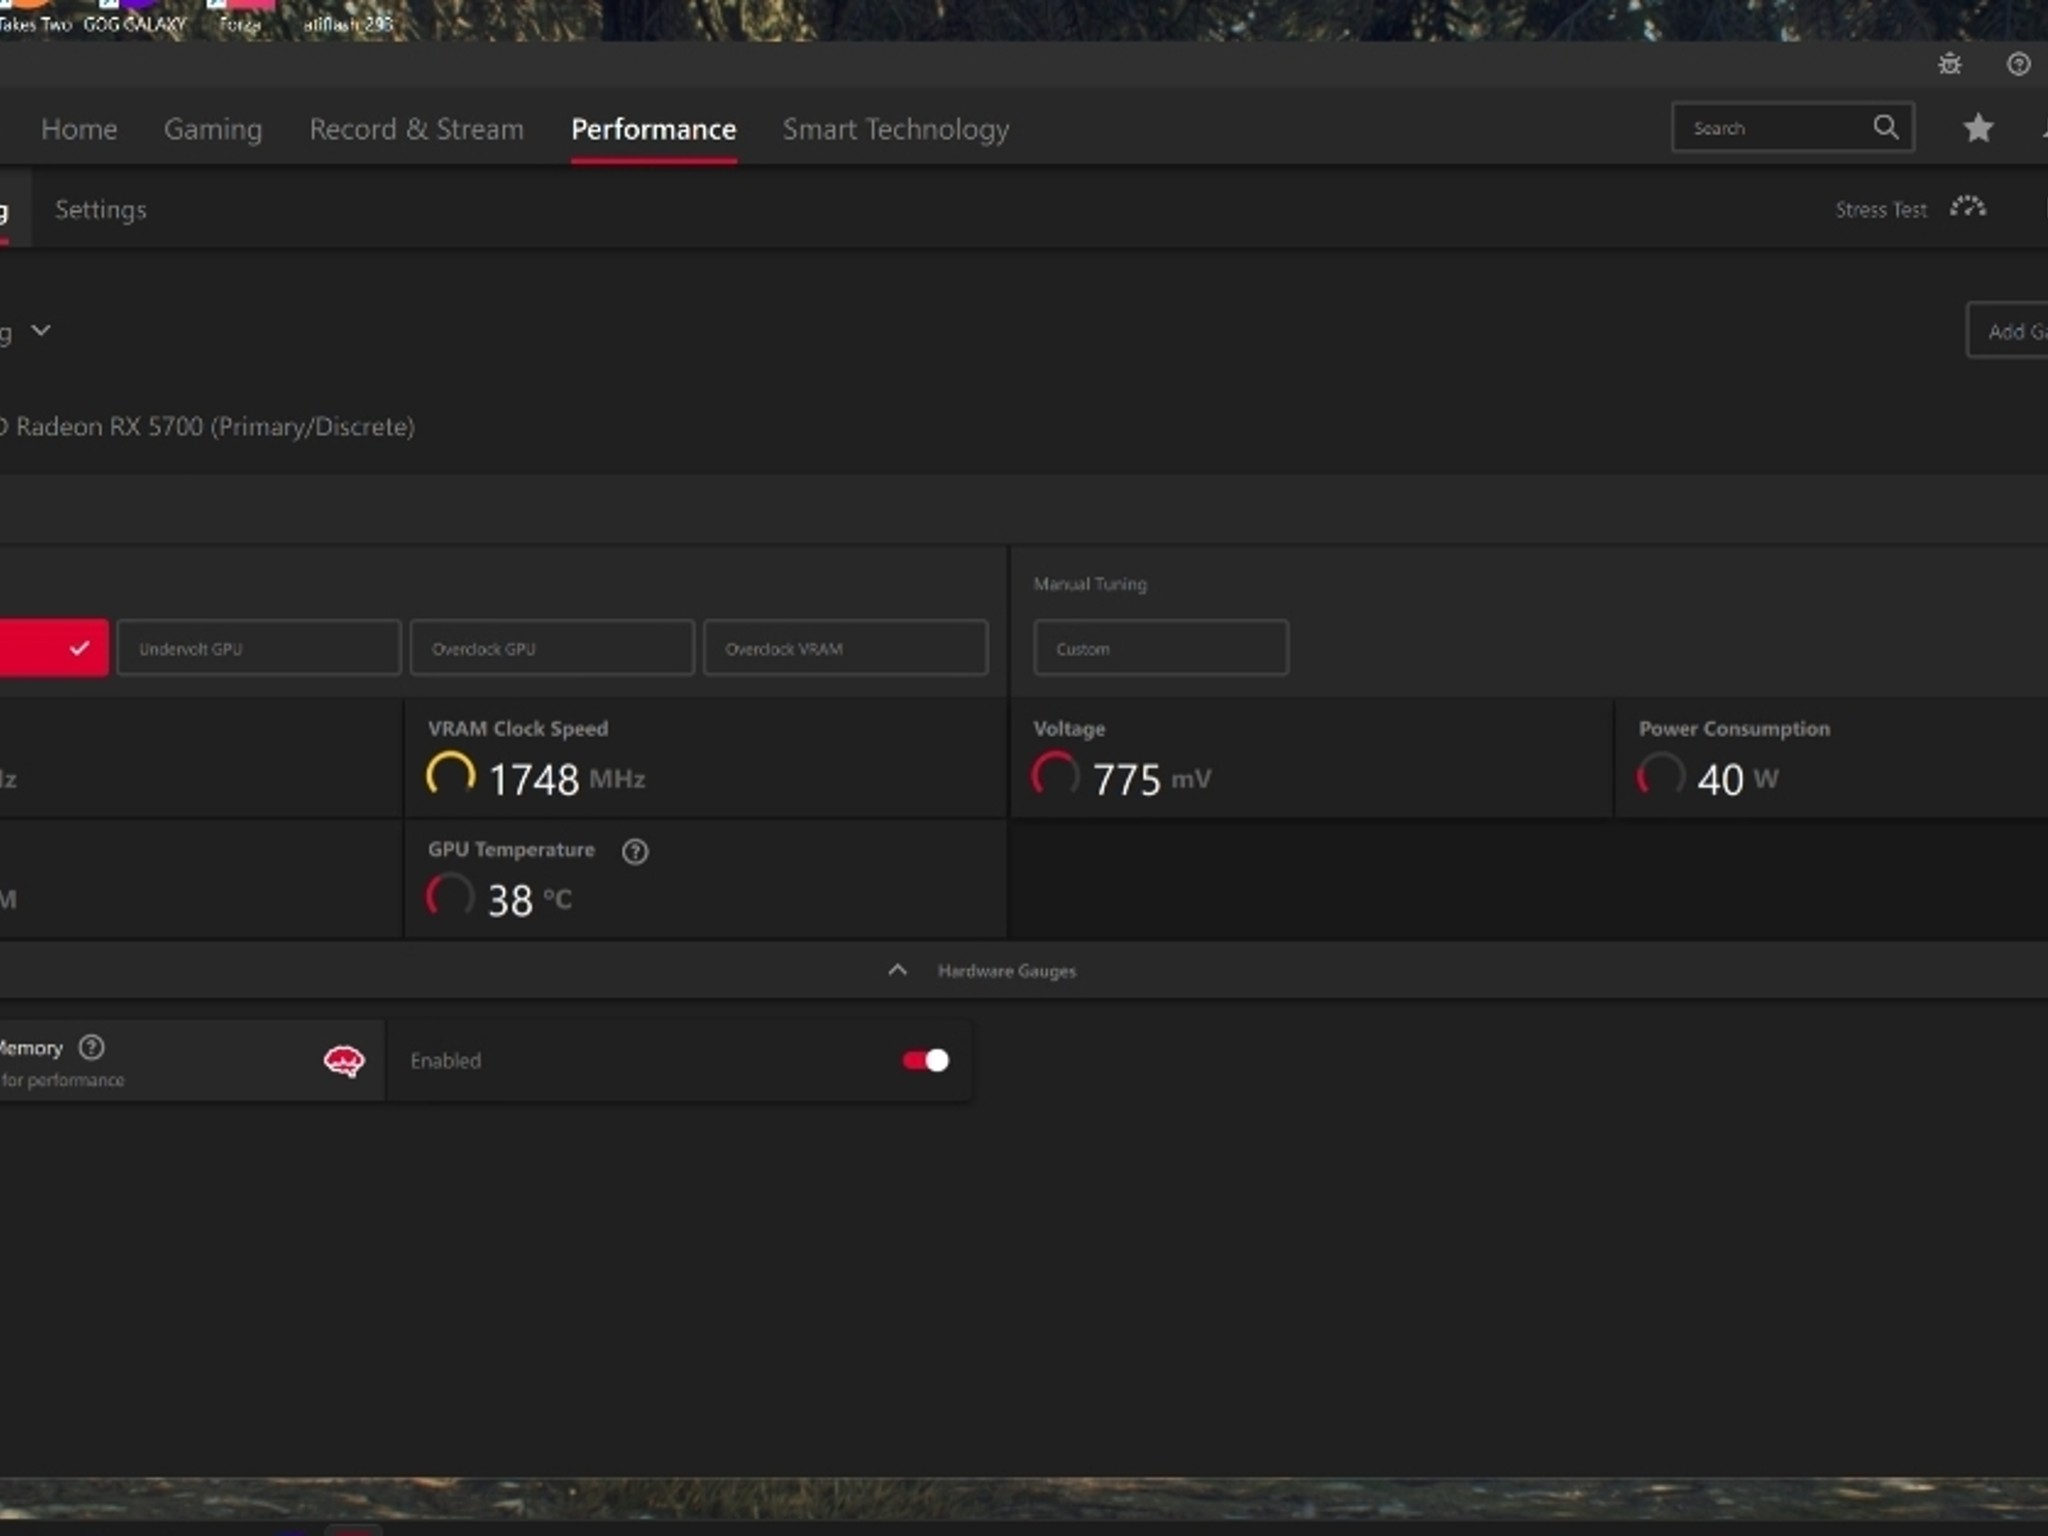Click GPU Temperature help icon
The height and width of the screenshot is (1536, 2048).
[x=634, y=851]
